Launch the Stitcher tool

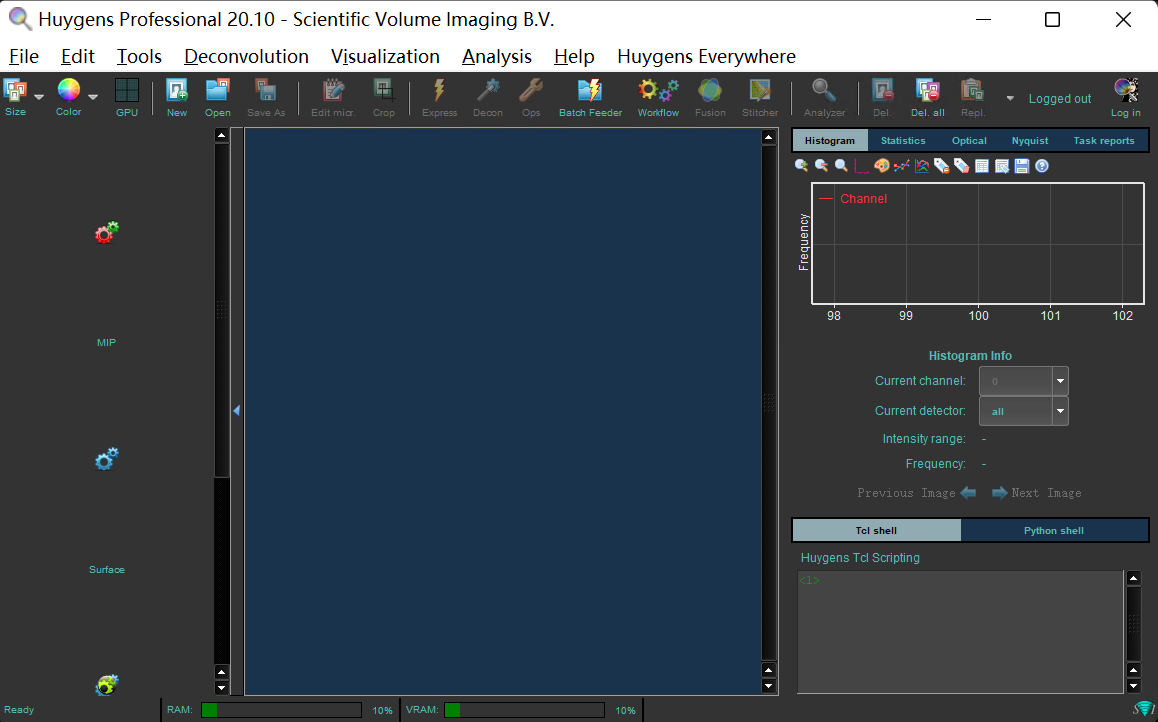click(x=760, y=90)
